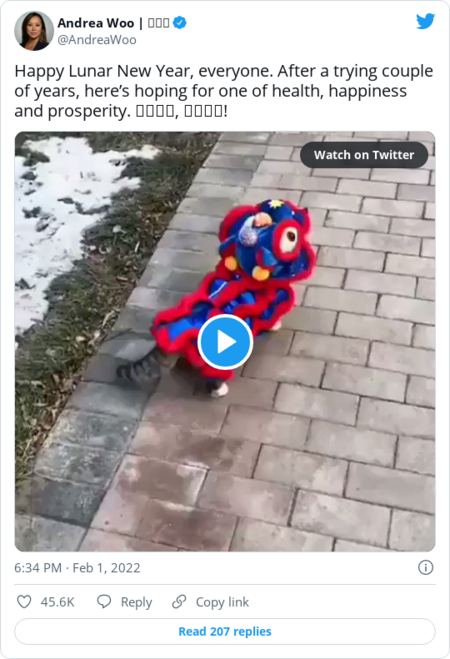Click the Twitter bird logo
This screenshot has width=450, height=659.
pos(425,21)
